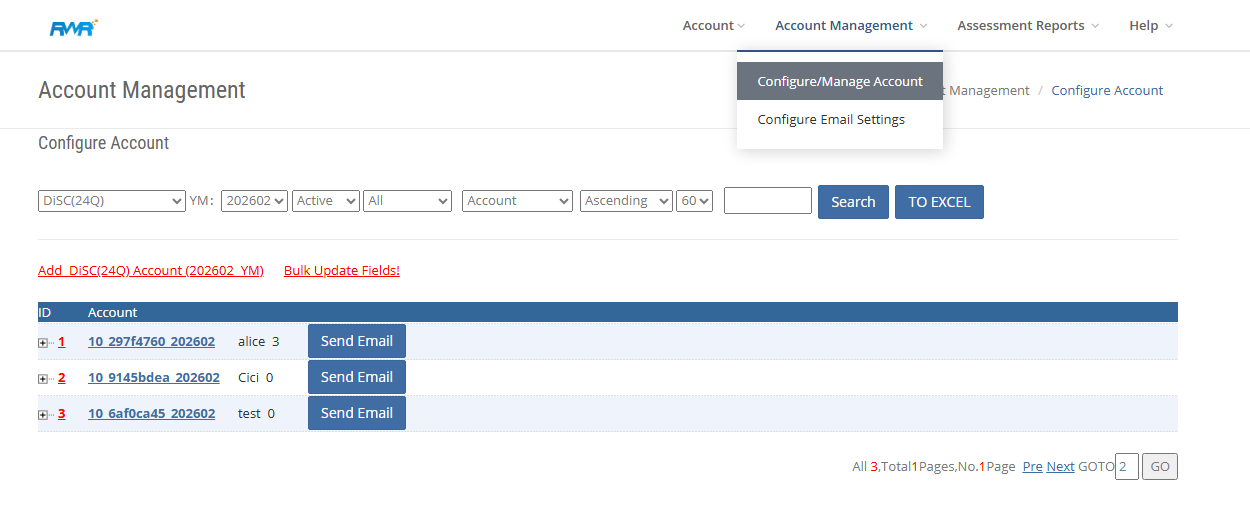Open the YM 202602 dropdown
Viewport: 1250px width, 531px height.
(x=254, y=201)
